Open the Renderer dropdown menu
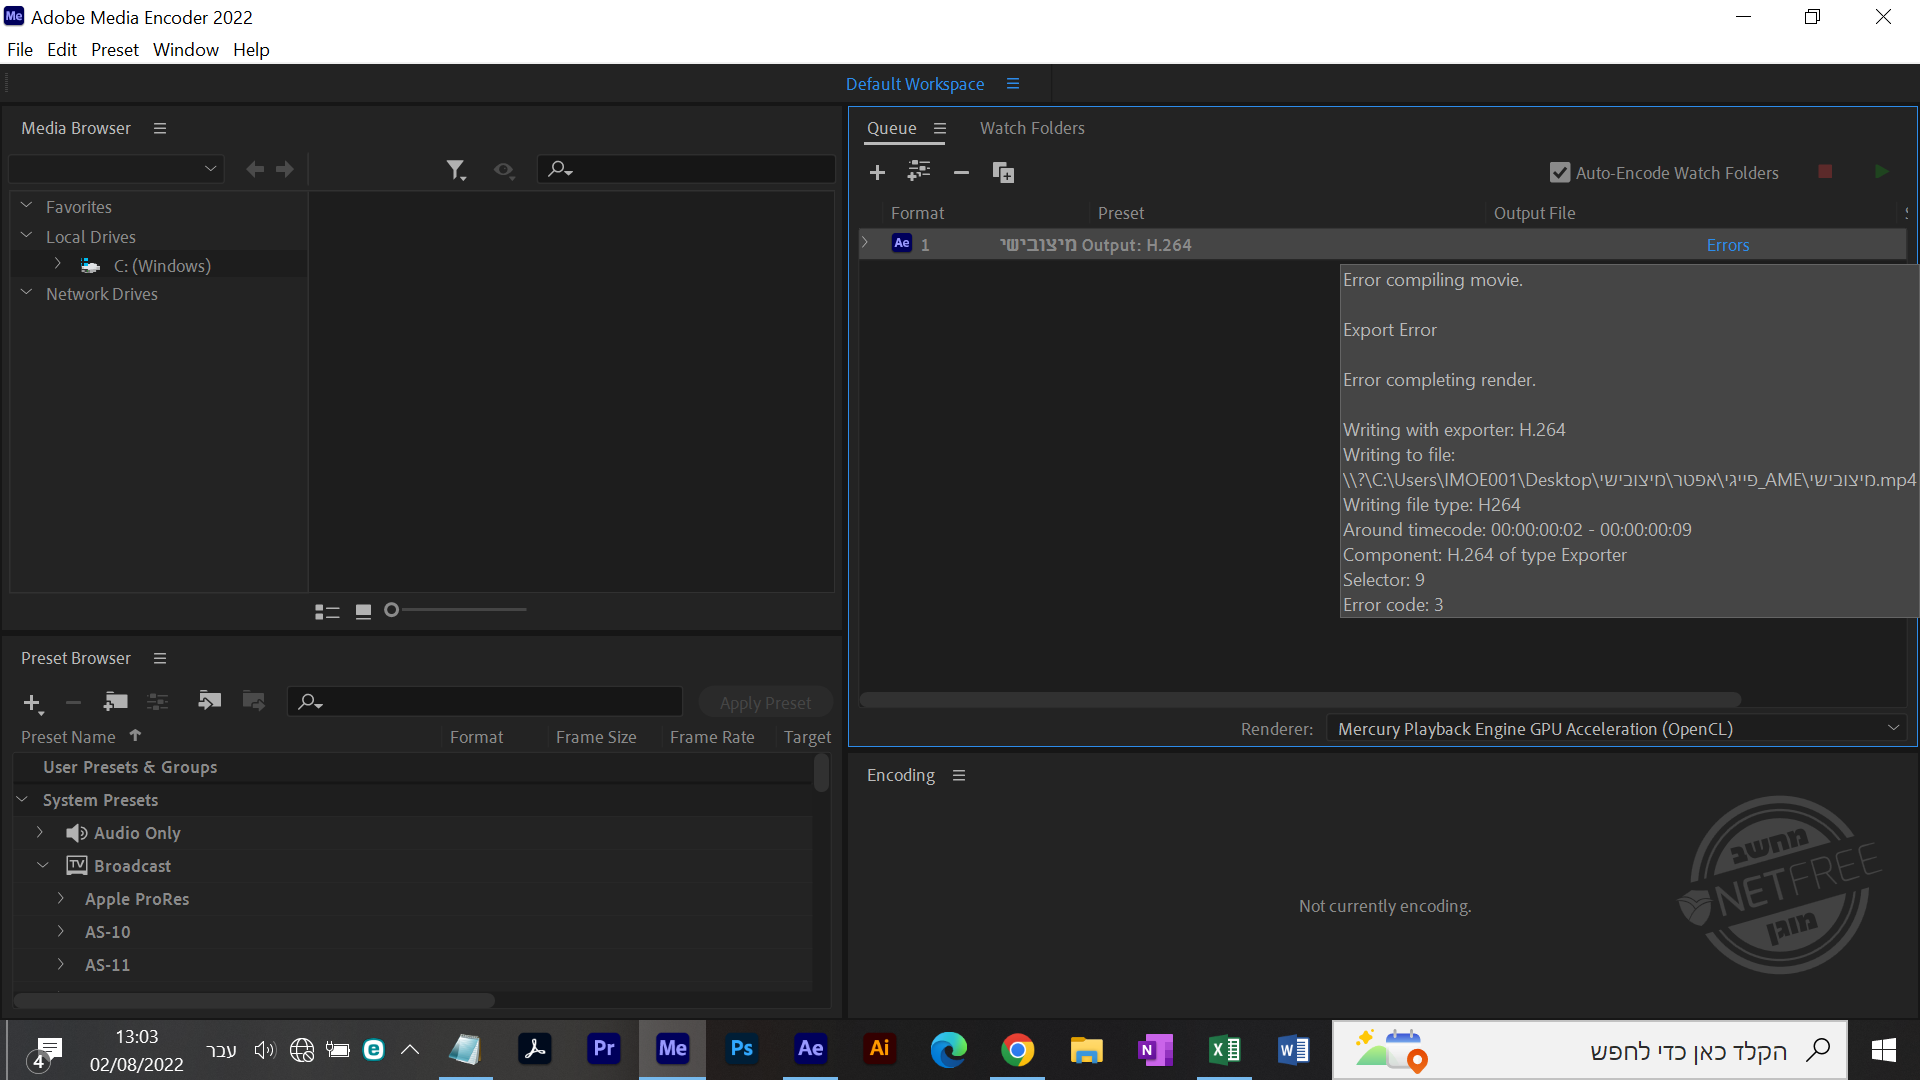Viewport: 1920px width, 1080px height. click(1615, 729)
